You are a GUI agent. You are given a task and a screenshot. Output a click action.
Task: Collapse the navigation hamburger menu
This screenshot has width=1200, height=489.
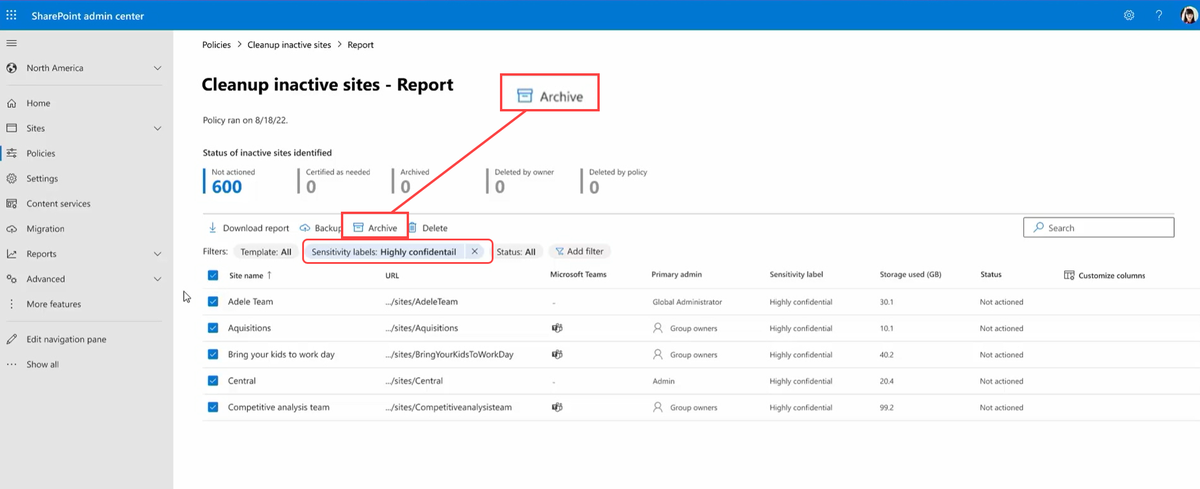click(12, 43)
